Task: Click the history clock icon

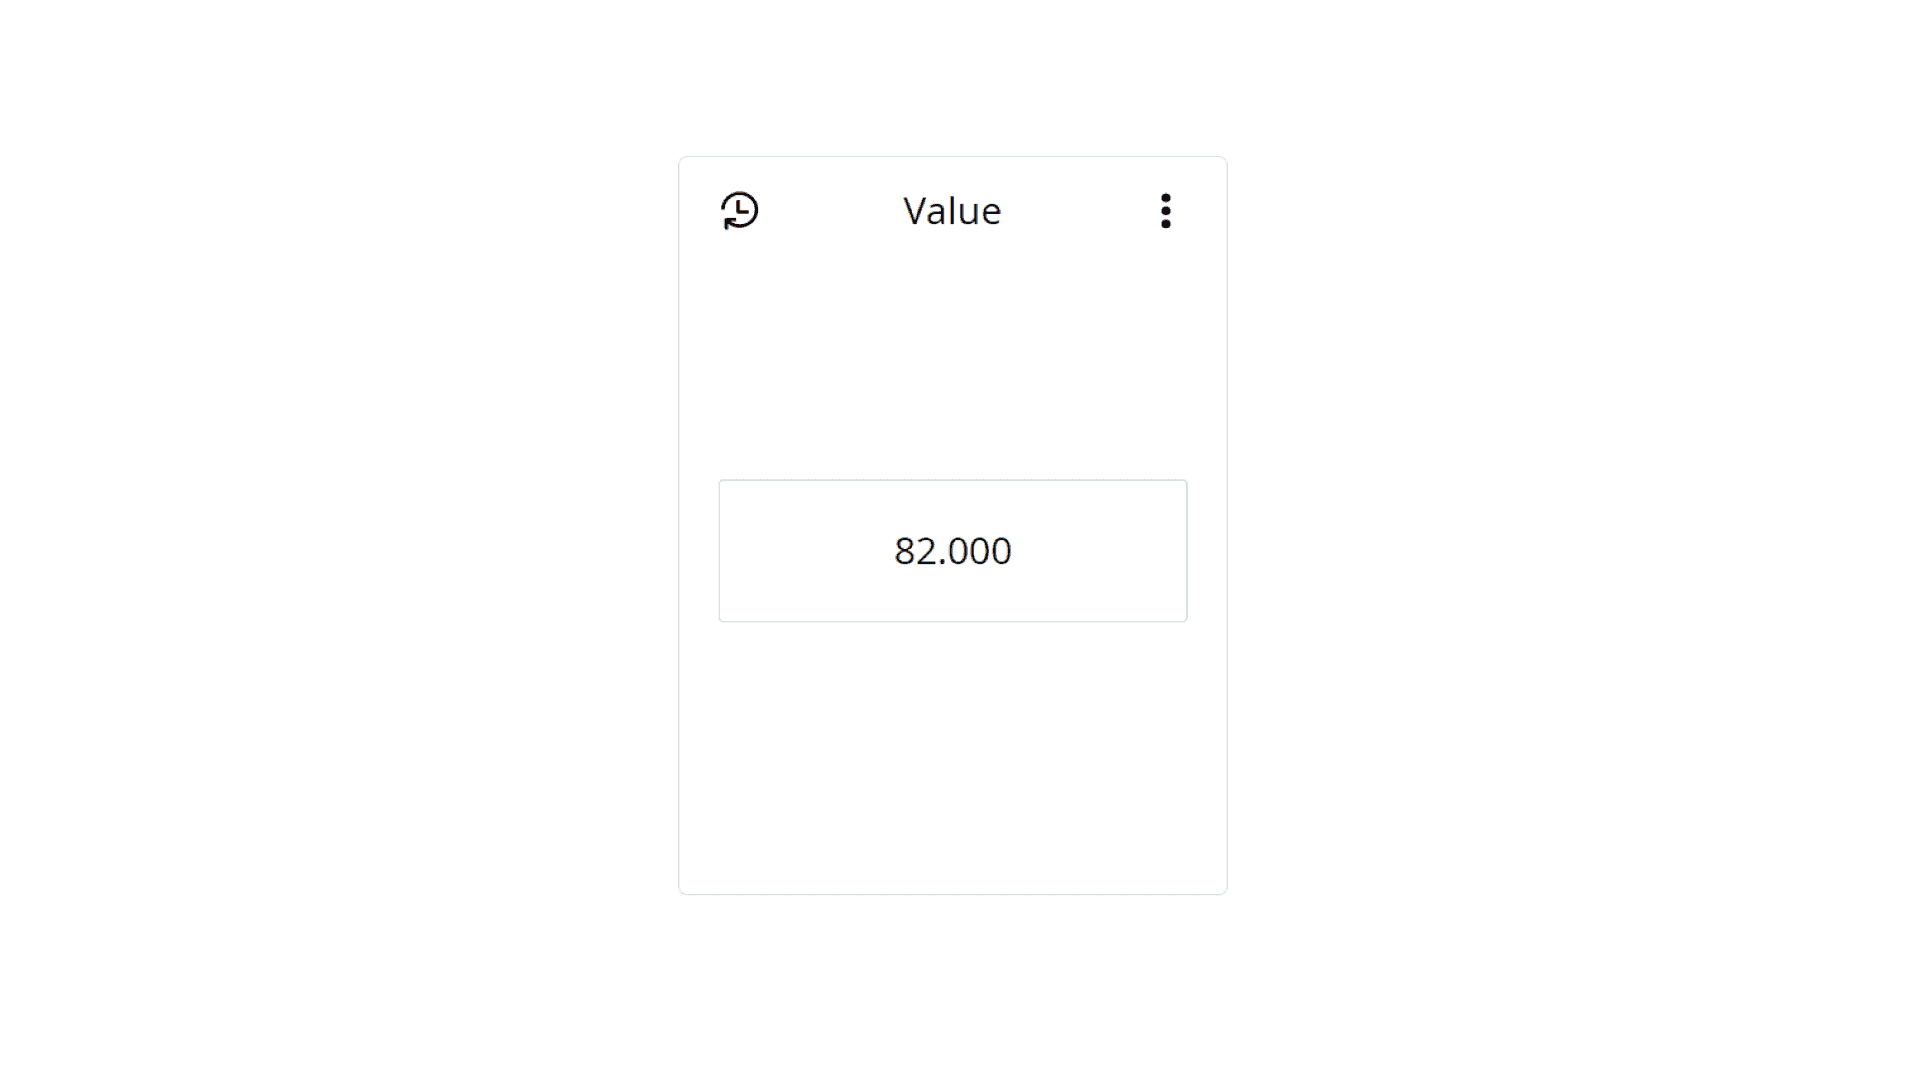Action: 740,211
